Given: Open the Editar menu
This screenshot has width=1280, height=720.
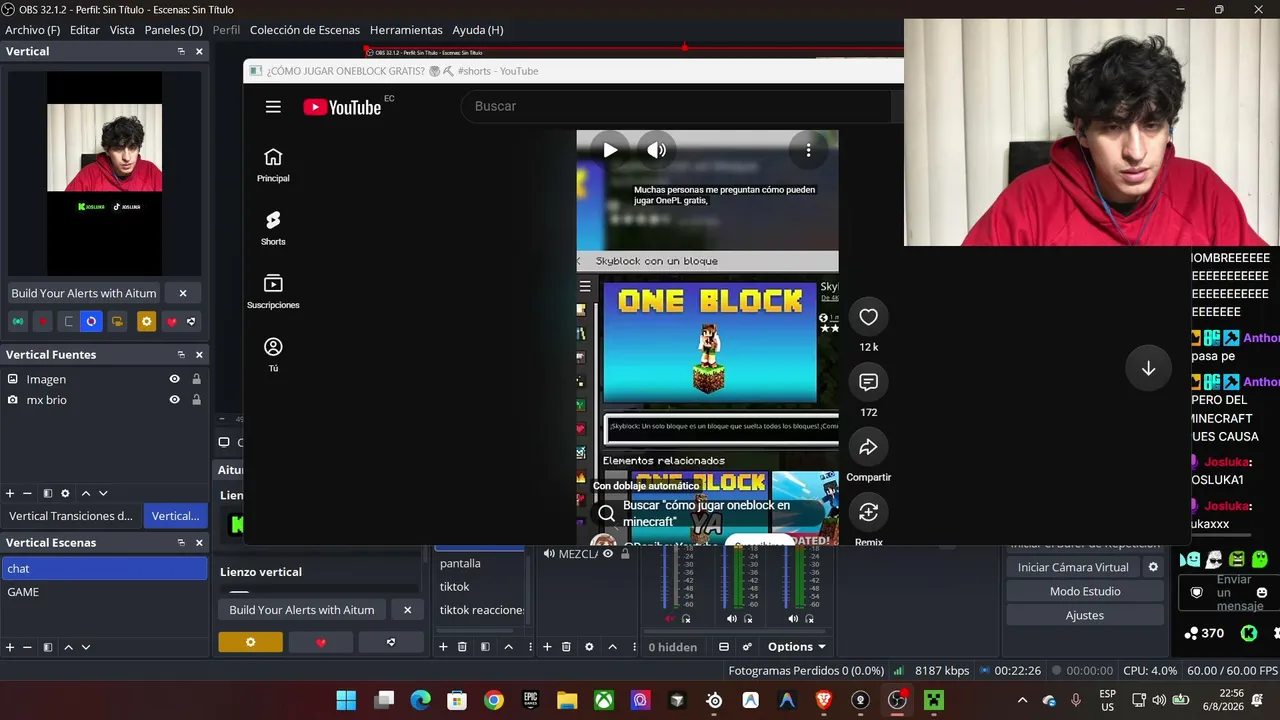Looking at the screenshot, I should 84,30.
